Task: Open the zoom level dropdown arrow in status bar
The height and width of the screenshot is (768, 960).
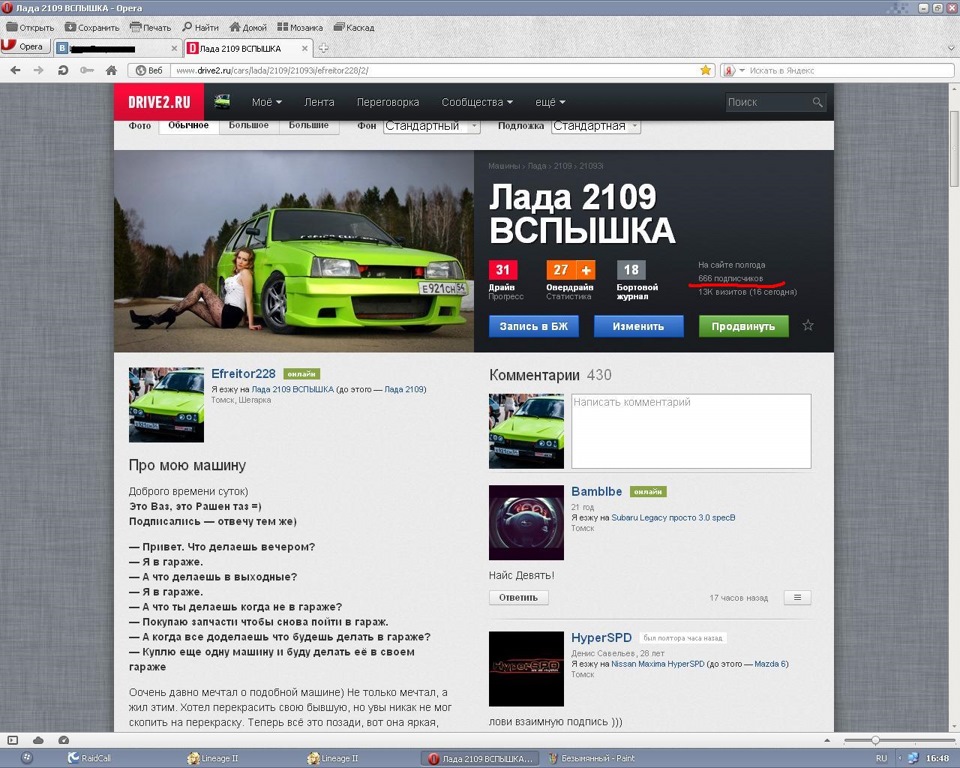Action: tap(827, 740)
